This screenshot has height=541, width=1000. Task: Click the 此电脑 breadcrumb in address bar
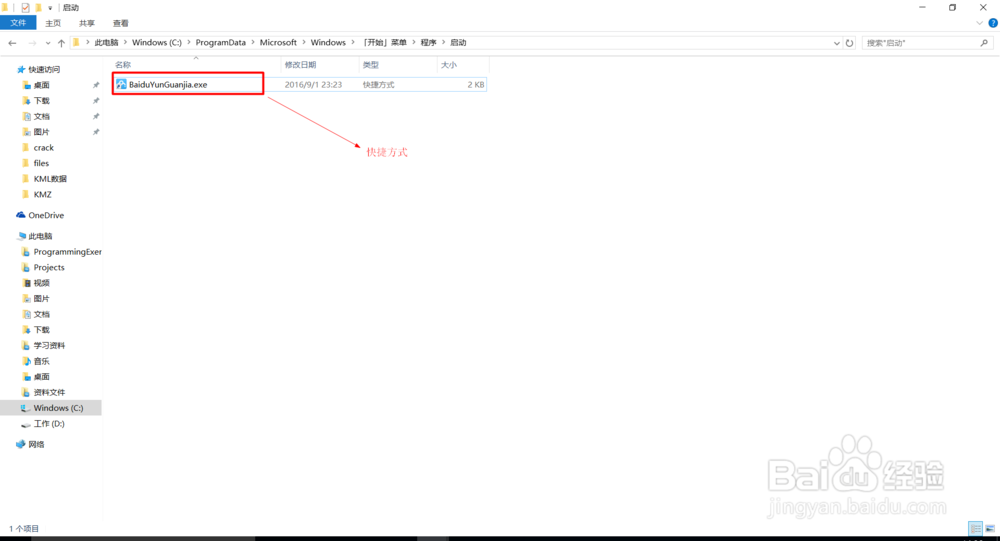pyautogui.click(x=107, y=43)
